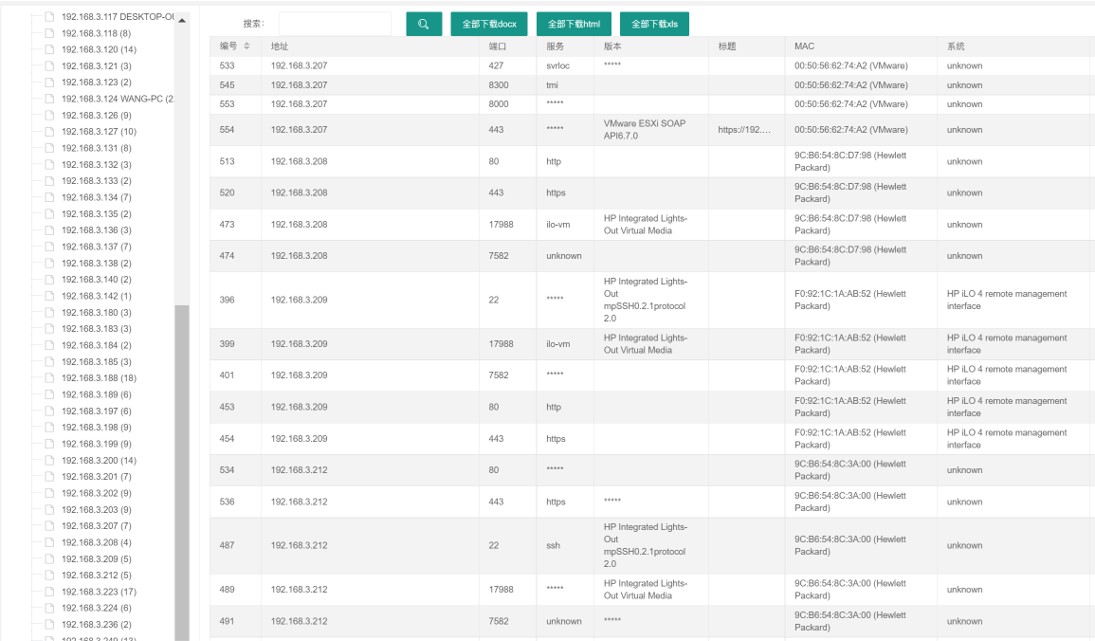1095x641 pixels.
Task: Click the scroll-up arrow in the tree panel
Action: tap(182, 21)
